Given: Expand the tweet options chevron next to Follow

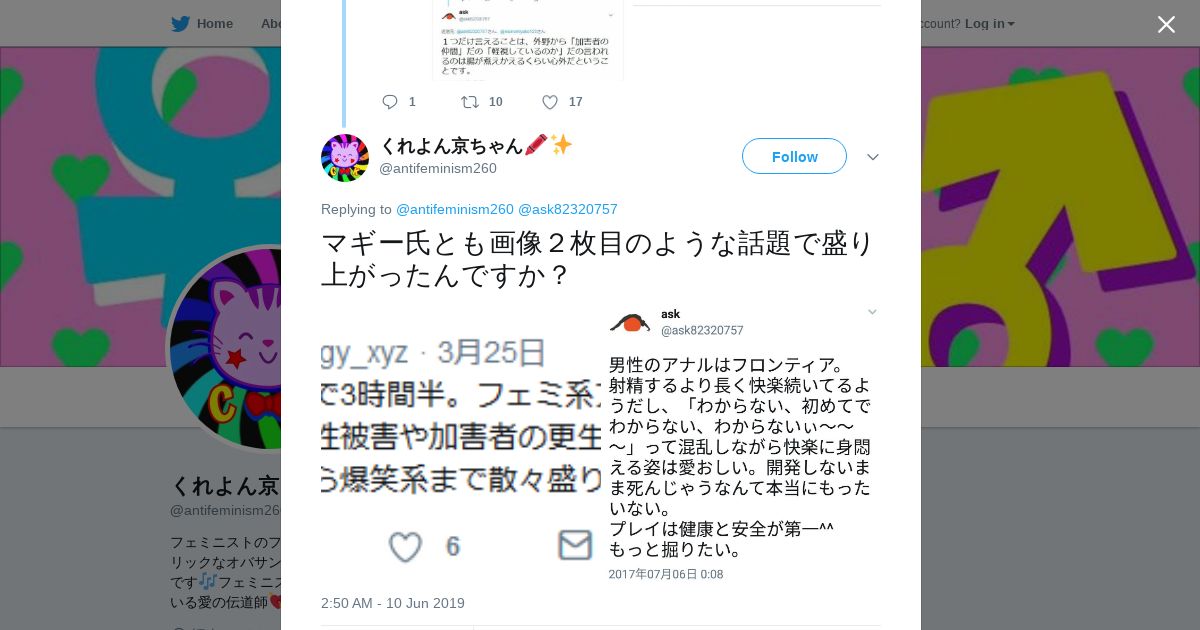Looking at the screenshot, I should pyautogui.click(x=872, y=157).
